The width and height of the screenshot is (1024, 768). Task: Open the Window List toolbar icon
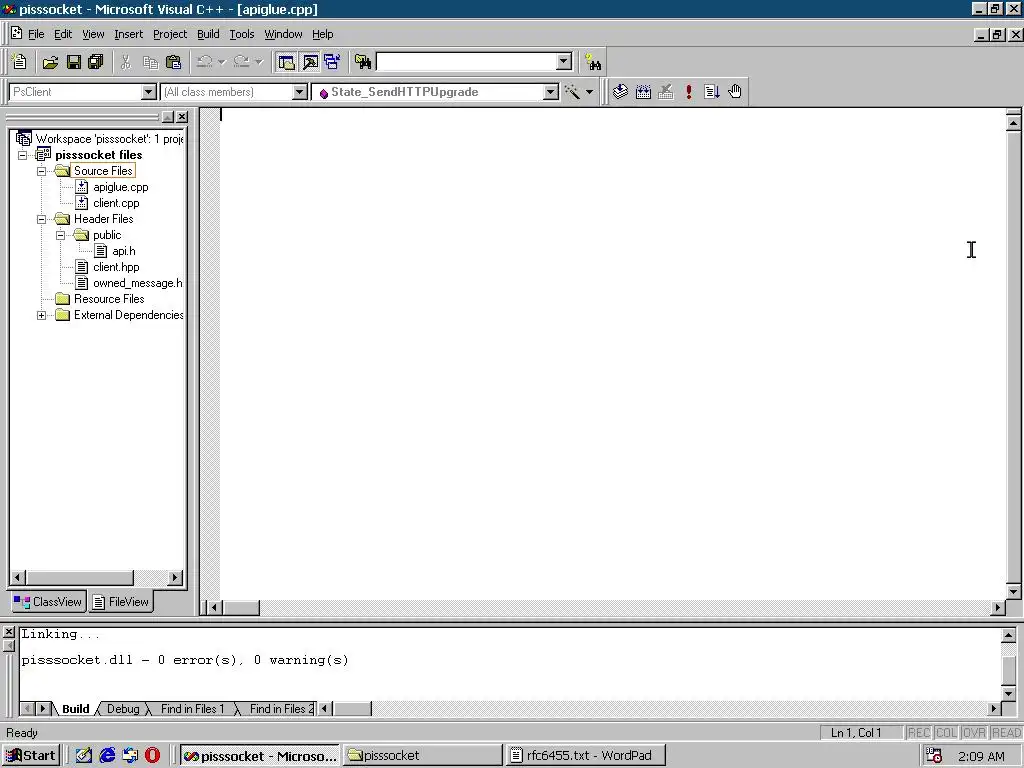(x=332, y=62)
